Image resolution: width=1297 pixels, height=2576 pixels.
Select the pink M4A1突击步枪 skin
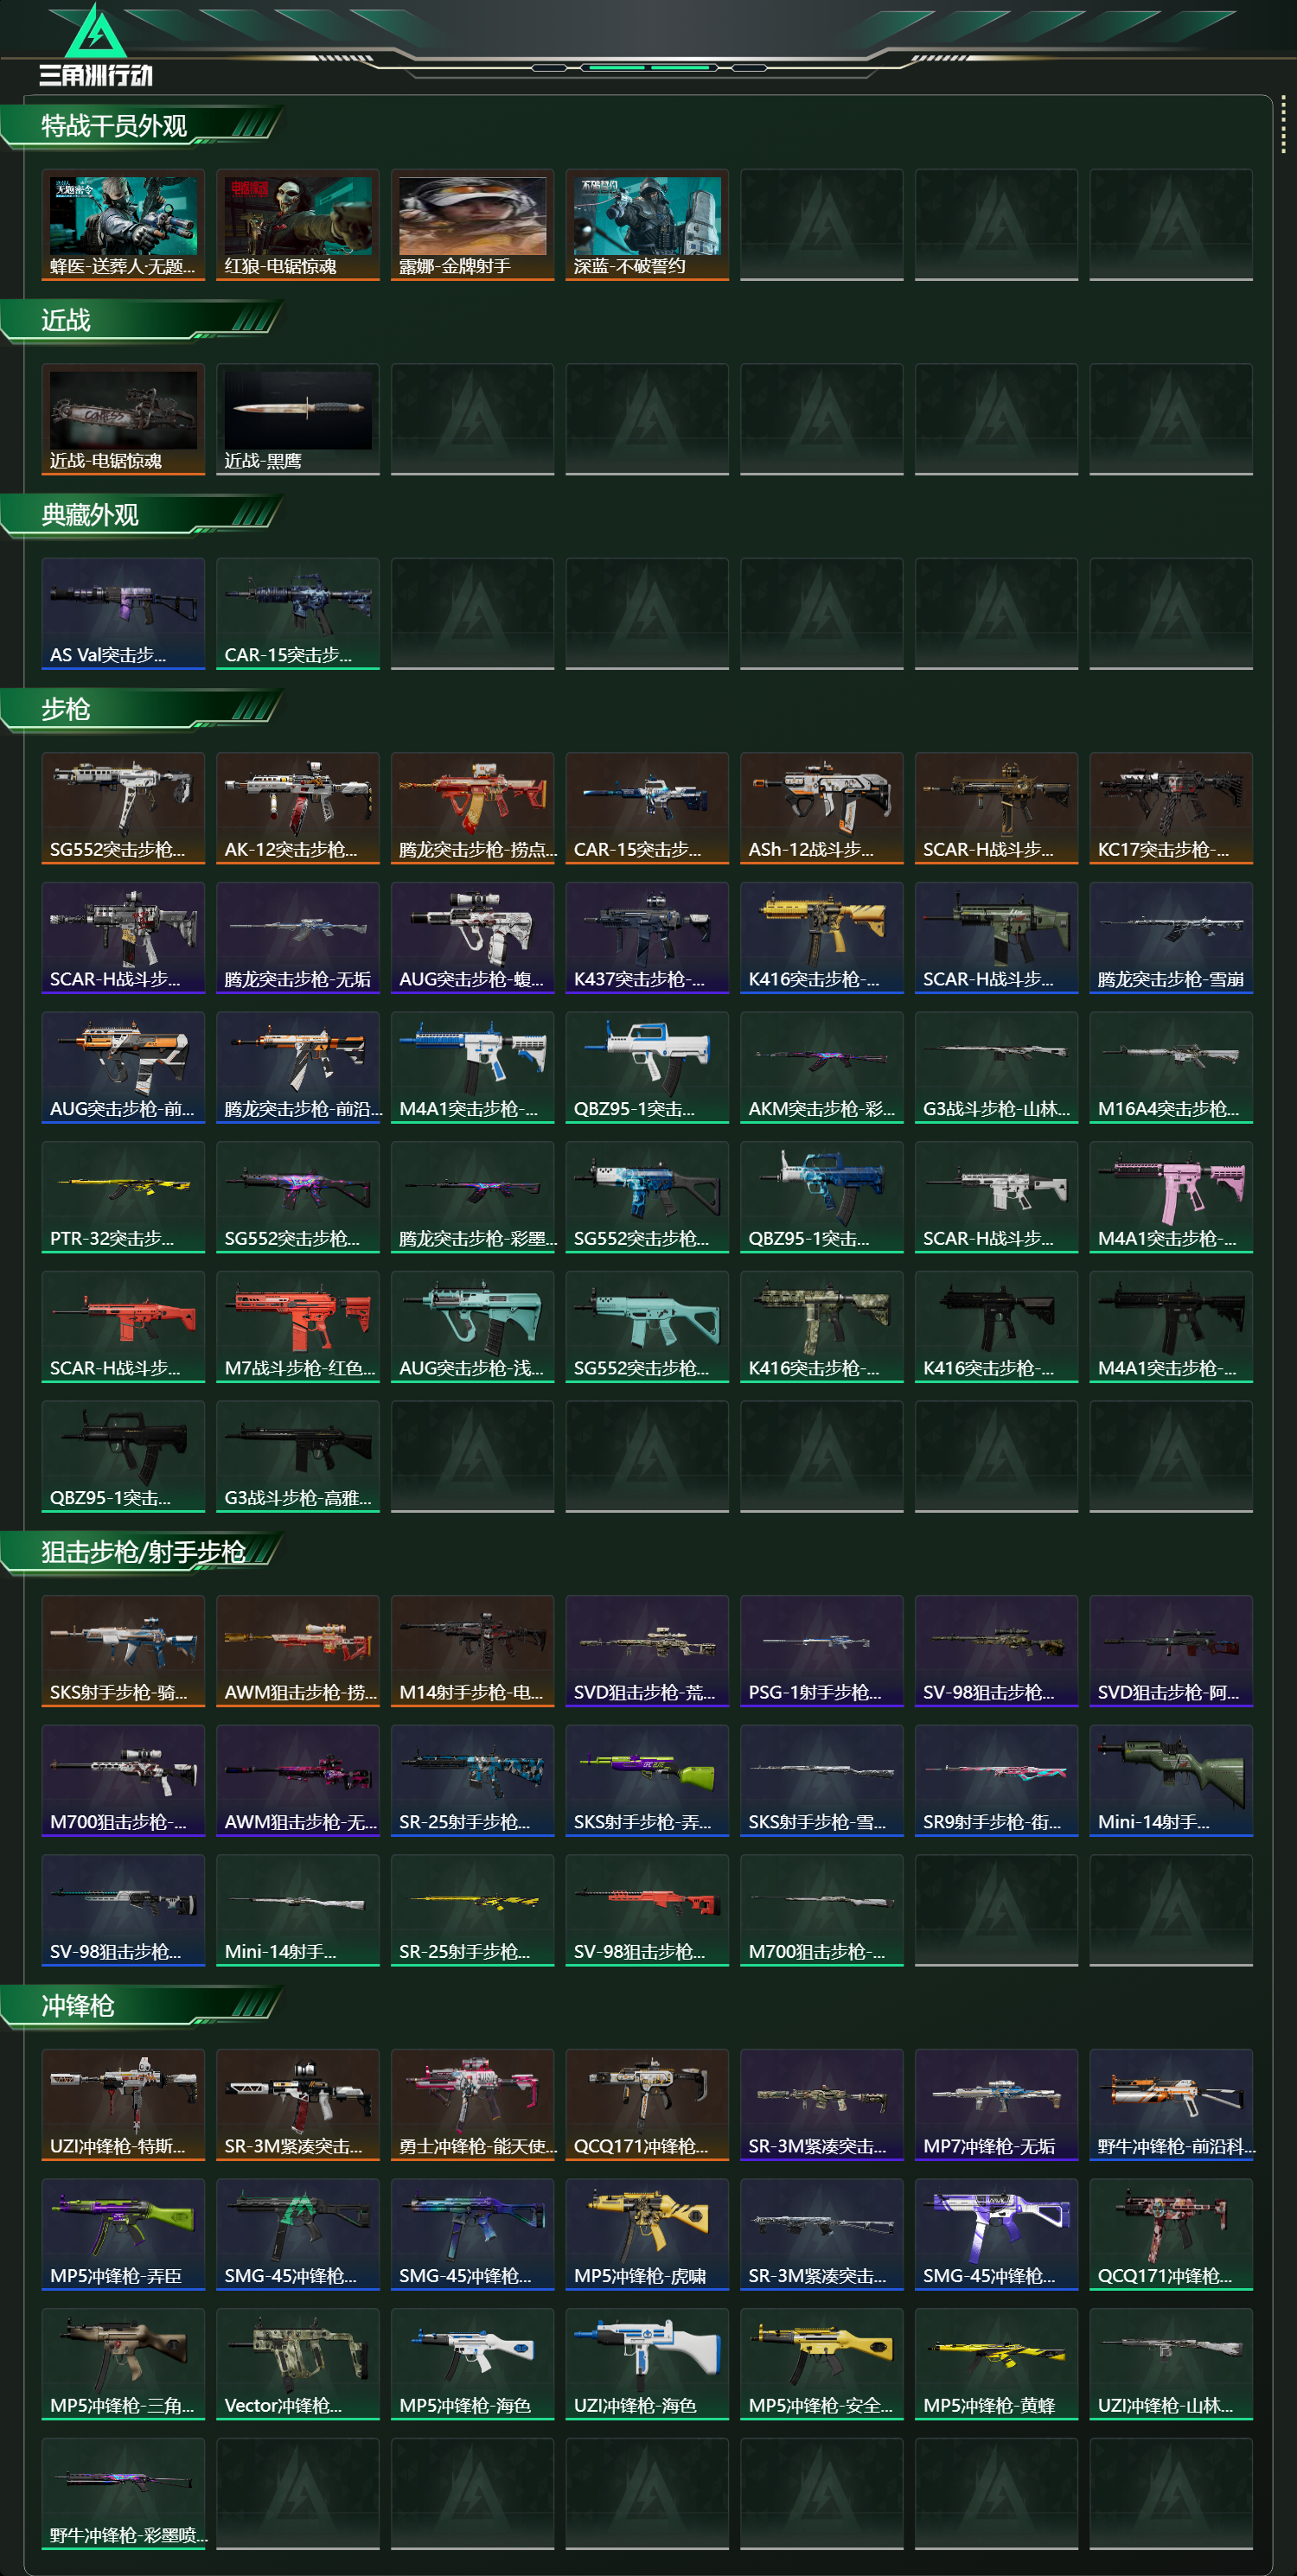coord(1171,1196)
